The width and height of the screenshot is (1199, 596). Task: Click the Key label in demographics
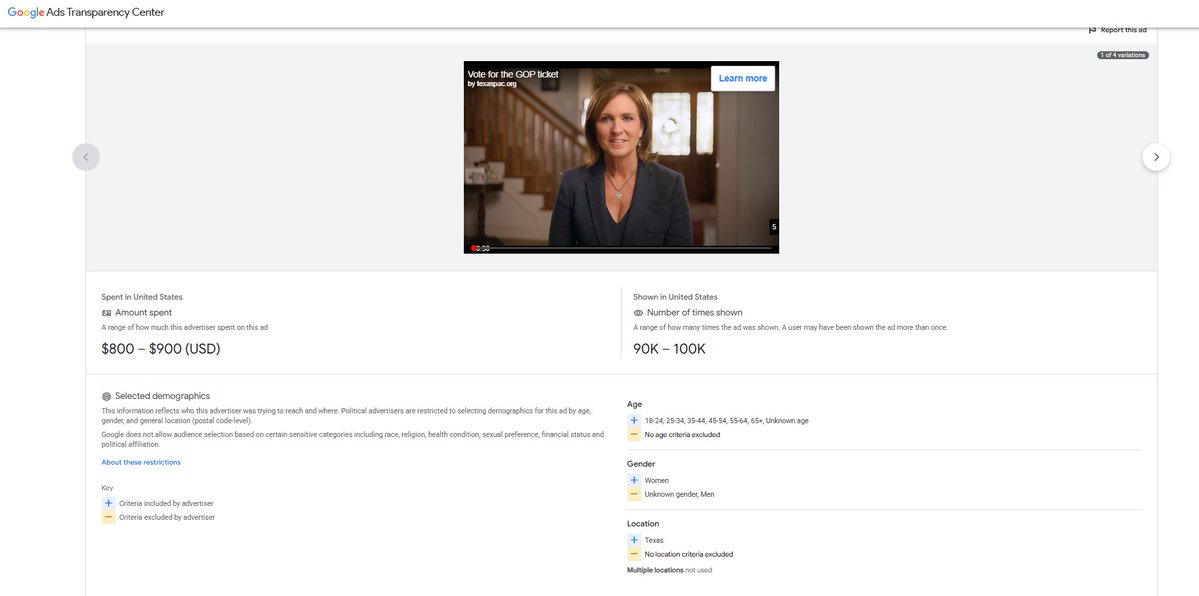107,488
